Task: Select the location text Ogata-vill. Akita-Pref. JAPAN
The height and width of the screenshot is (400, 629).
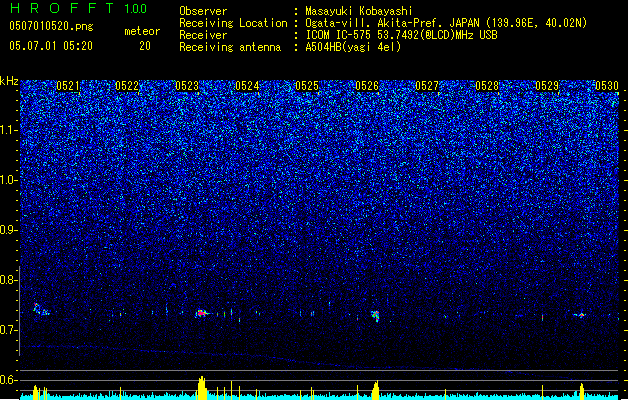Action: [392, 23]
